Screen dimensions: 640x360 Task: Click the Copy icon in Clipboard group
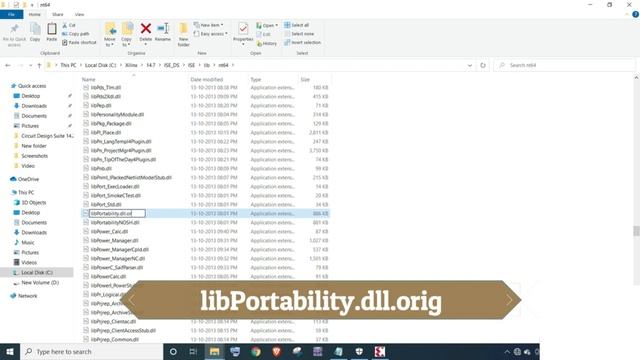(x=35, y=29)
